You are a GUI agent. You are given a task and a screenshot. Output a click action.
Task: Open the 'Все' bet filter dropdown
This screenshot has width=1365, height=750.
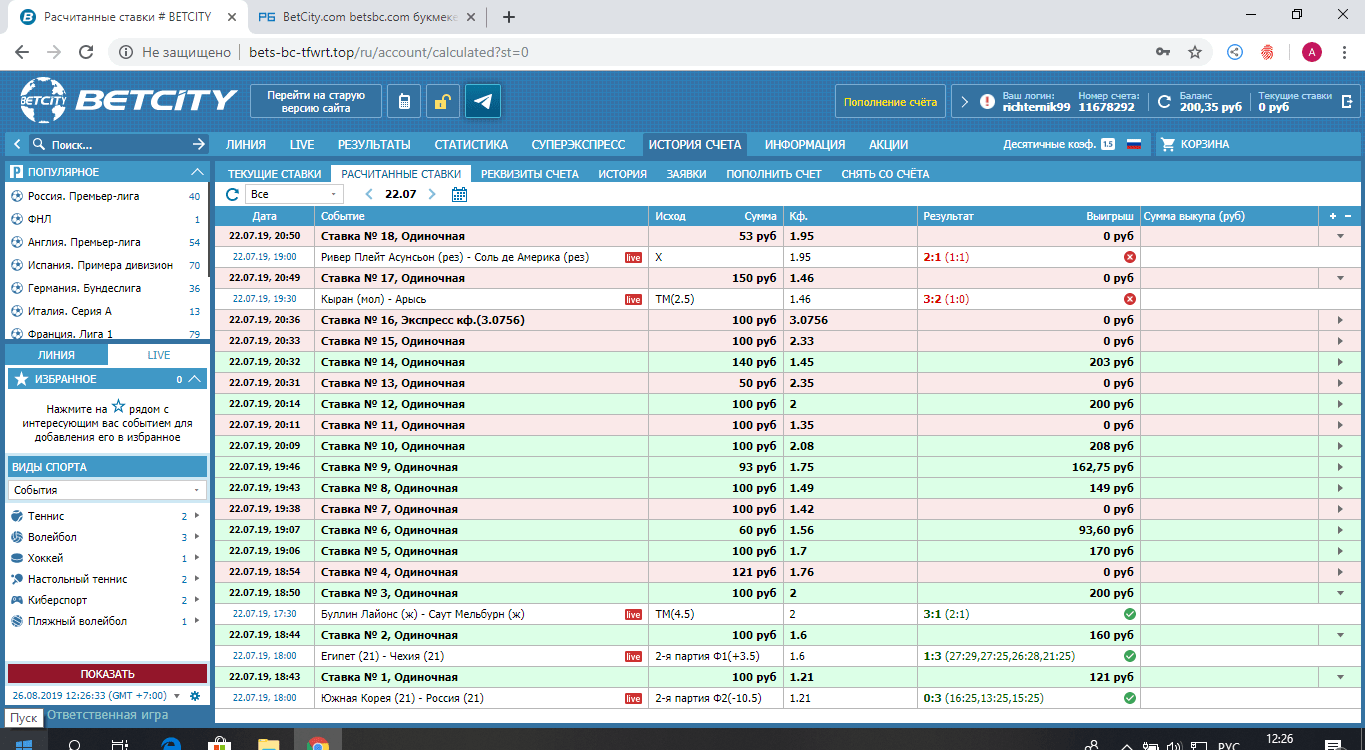click(x=294, y=194)
